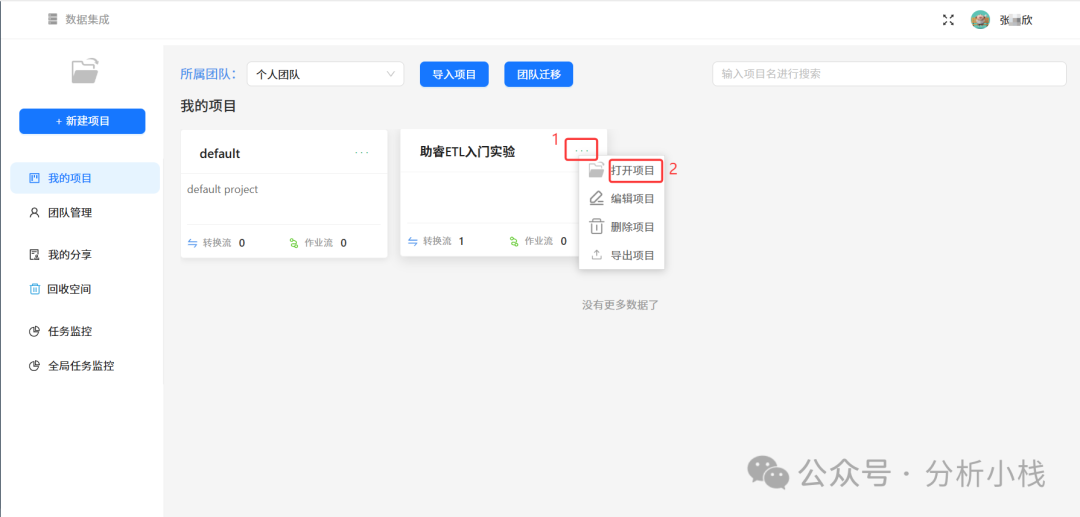Click the 我的项目 section heading
This screenshot has width=1080, height=517.
209,106
